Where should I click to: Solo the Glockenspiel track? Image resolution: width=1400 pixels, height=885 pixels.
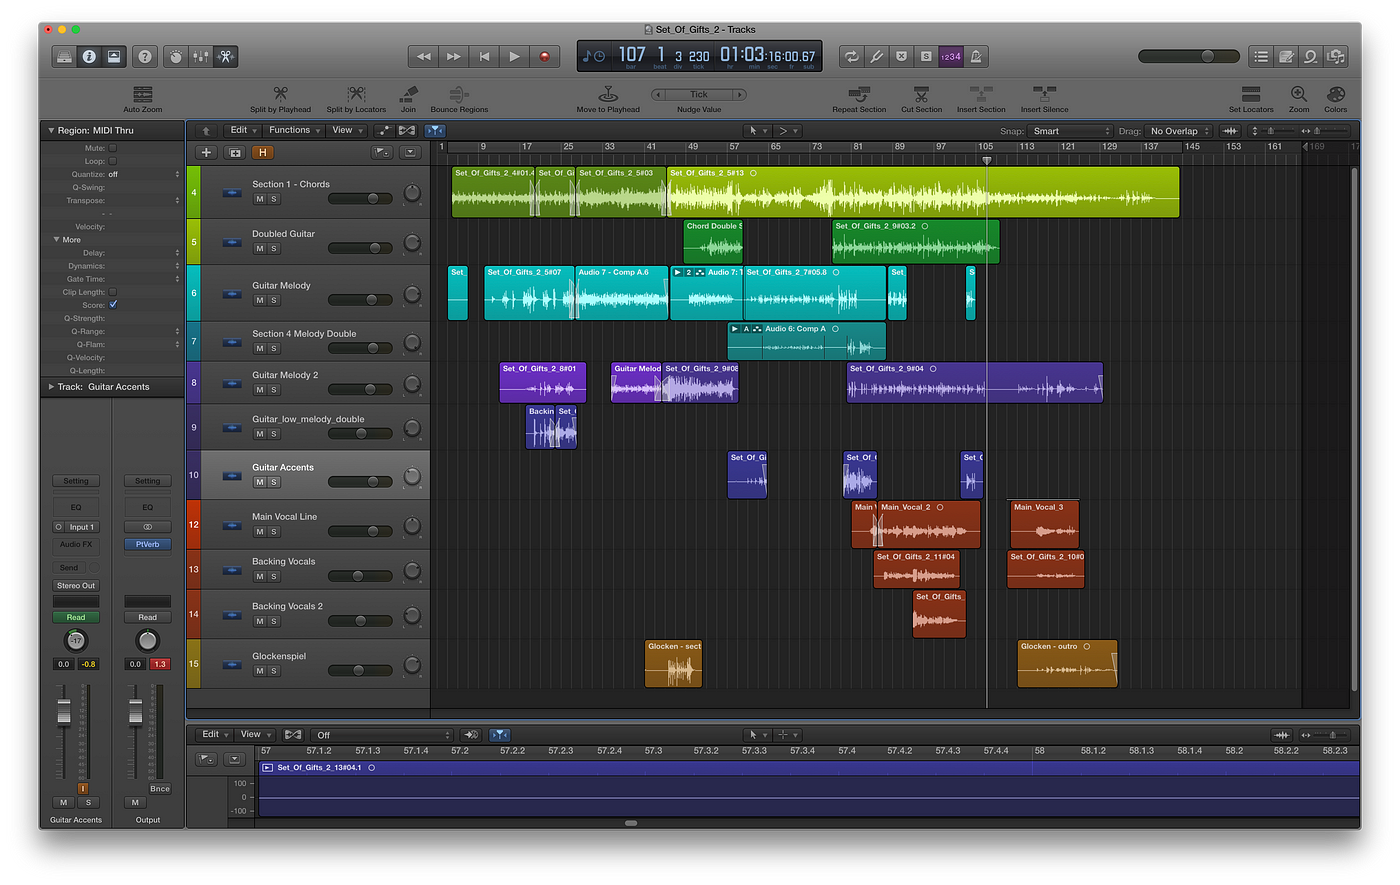[274, 671]
